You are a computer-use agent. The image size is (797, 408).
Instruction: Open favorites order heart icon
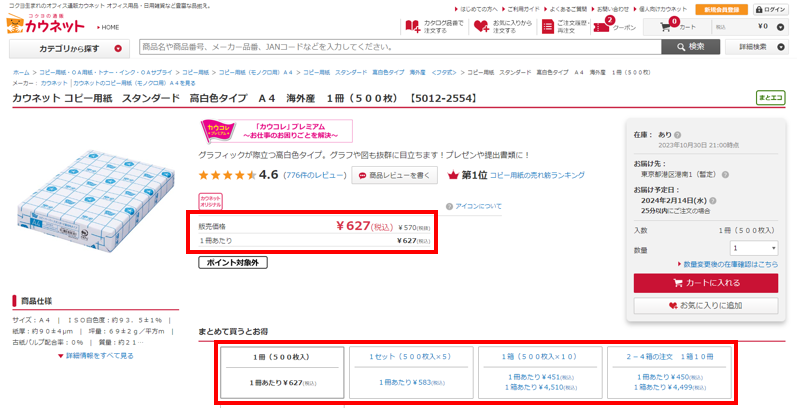481,26
